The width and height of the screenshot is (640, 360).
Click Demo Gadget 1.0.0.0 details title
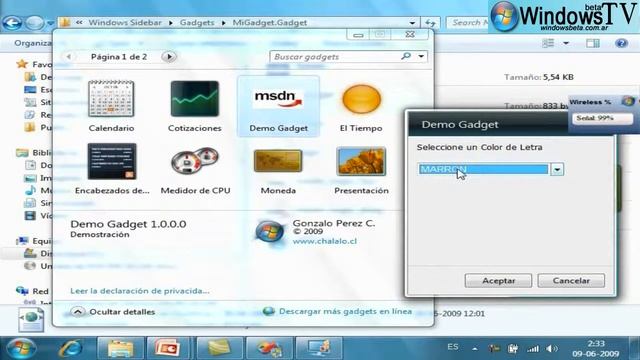pos(128,224)
